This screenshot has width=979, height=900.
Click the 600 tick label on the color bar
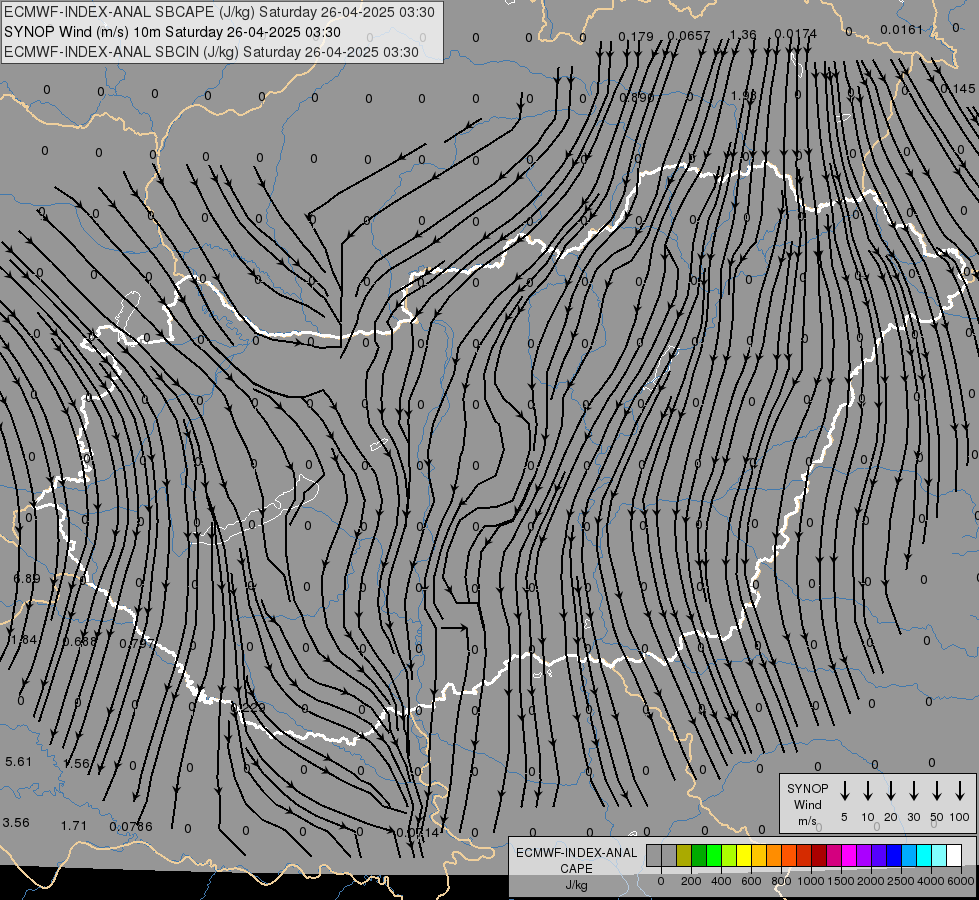click(751, 881)
